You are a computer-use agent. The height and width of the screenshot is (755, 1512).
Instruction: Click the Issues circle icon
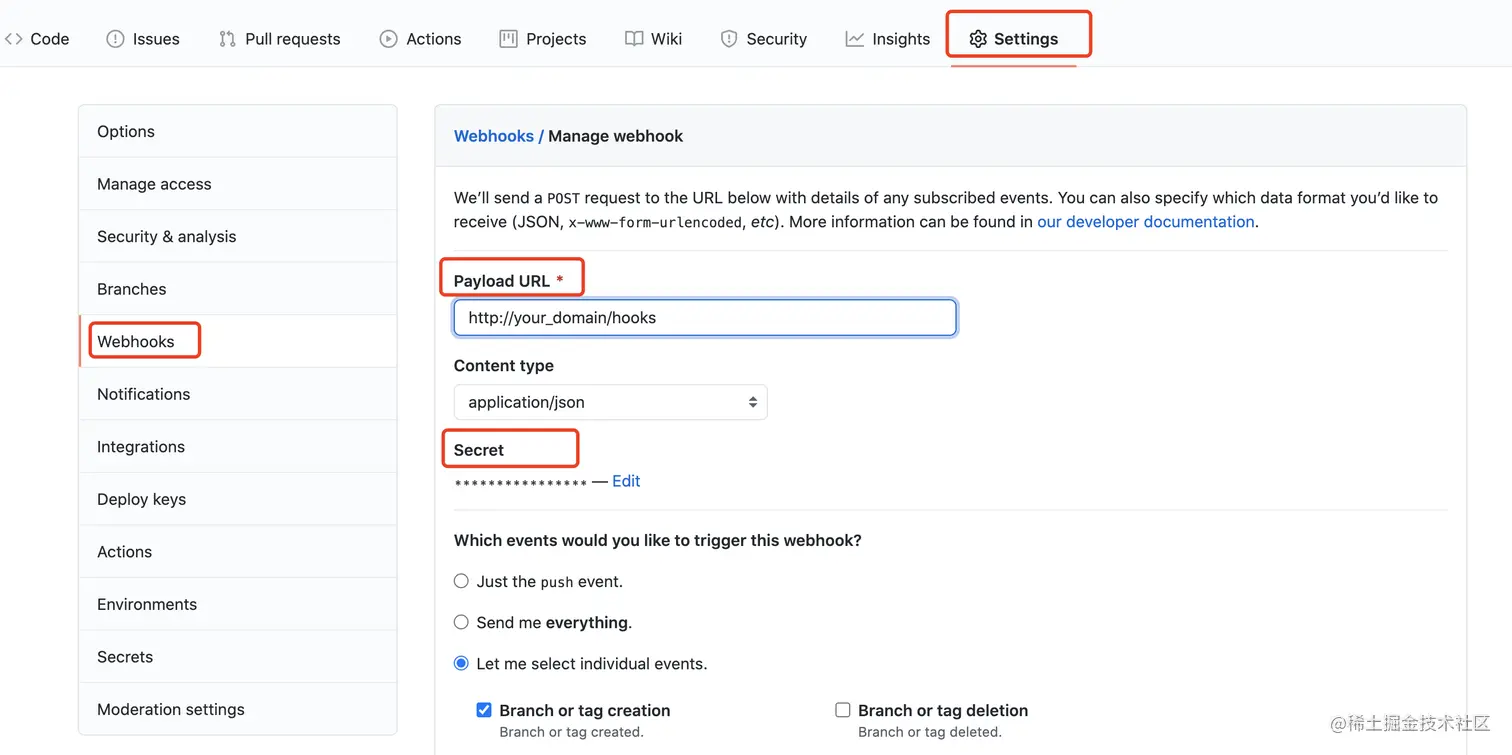[115, 39]
